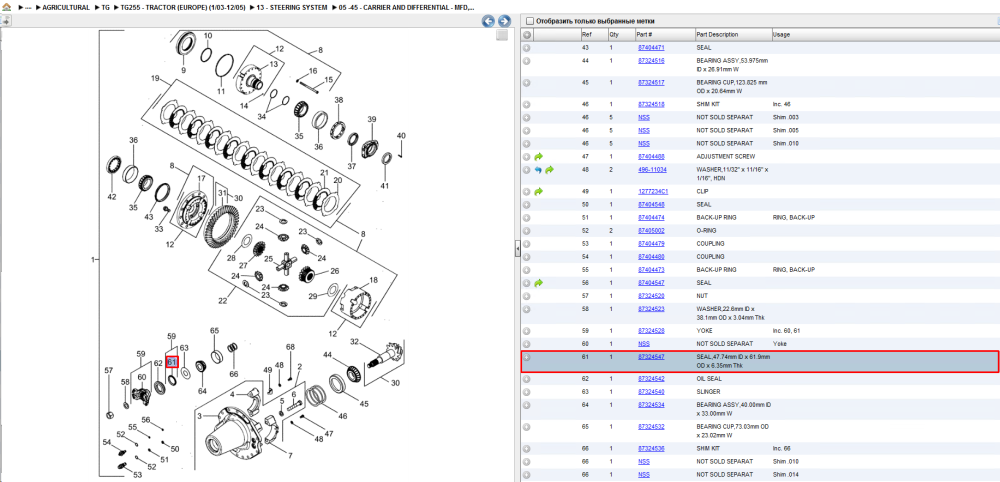Open the NSS link on the Yoke row
1000x482 pixels.
coord(643,344)
